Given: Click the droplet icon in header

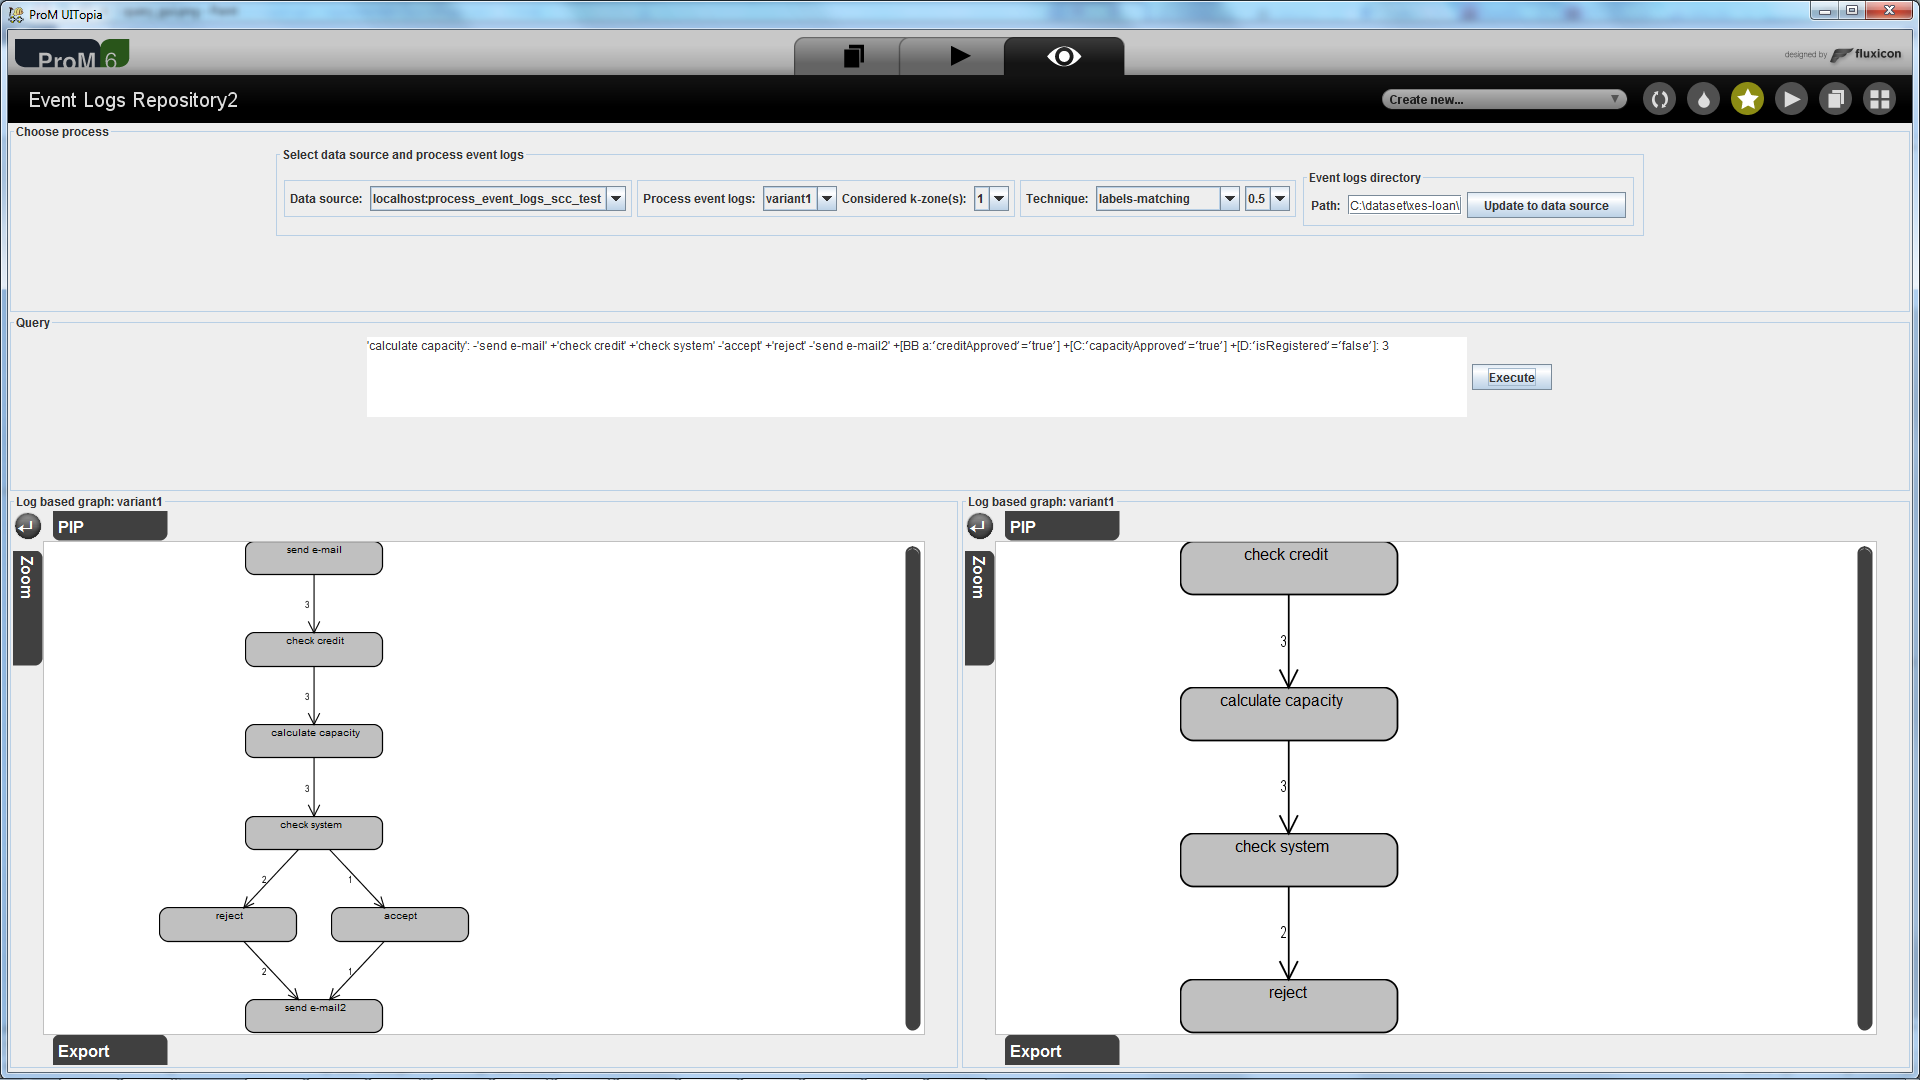Looking at the screenshot, I should click(1703, 99).
